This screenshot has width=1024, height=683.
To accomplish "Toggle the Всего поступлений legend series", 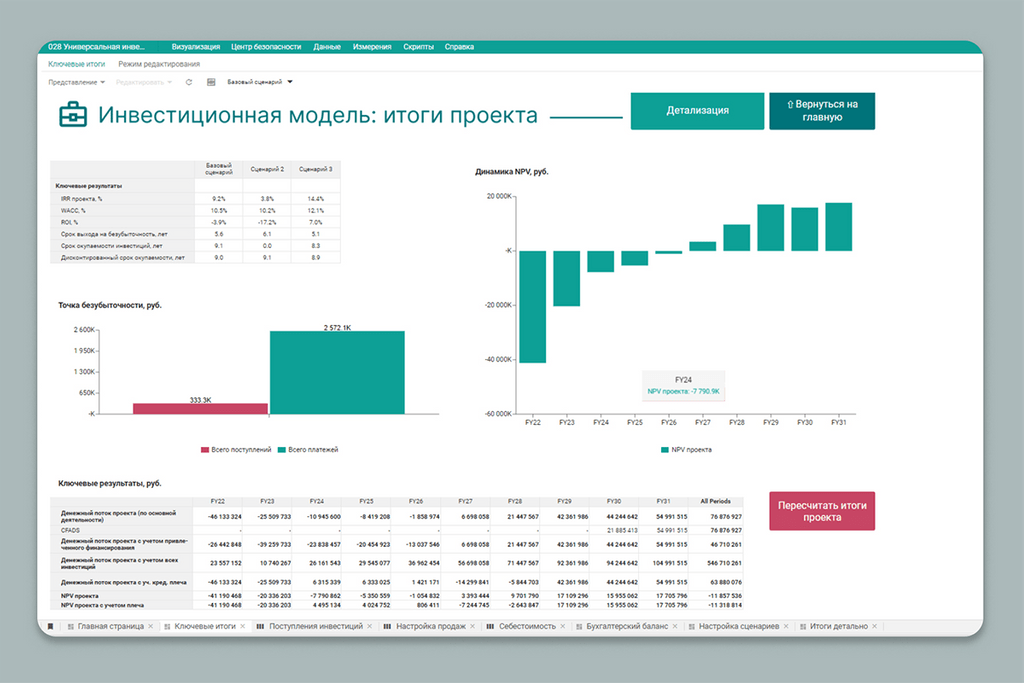I will point(236,450).
